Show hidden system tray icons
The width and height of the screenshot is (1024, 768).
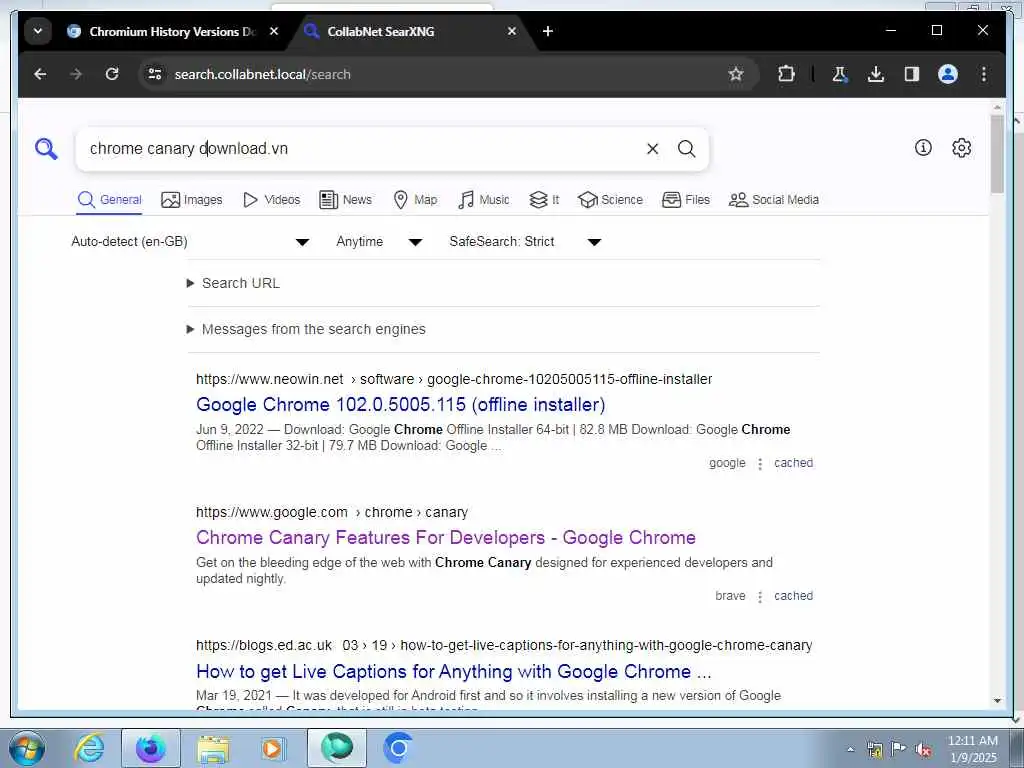pos(850,749)
